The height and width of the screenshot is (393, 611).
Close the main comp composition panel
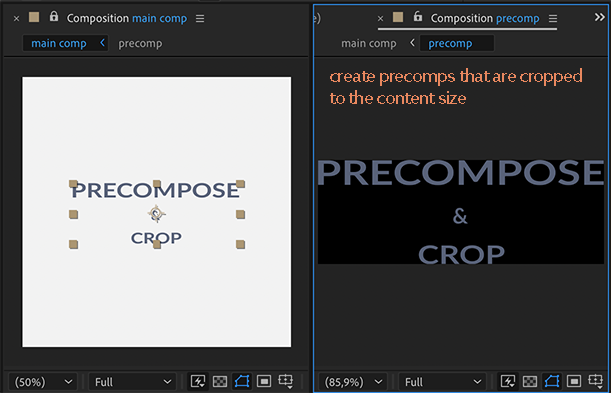[16, 18]
